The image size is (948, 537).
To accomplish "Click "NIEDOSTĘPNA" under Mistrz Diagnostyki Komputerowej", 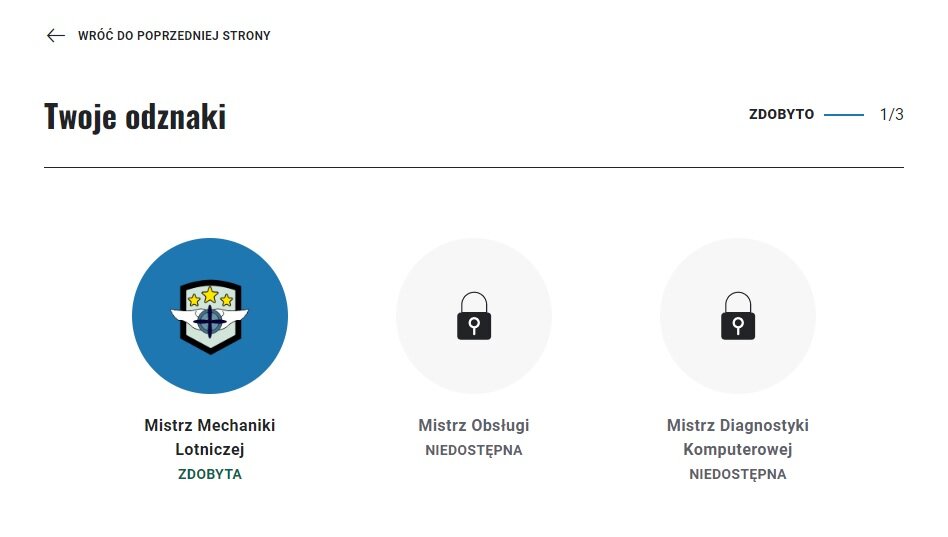I will click(x=738, y=475).
